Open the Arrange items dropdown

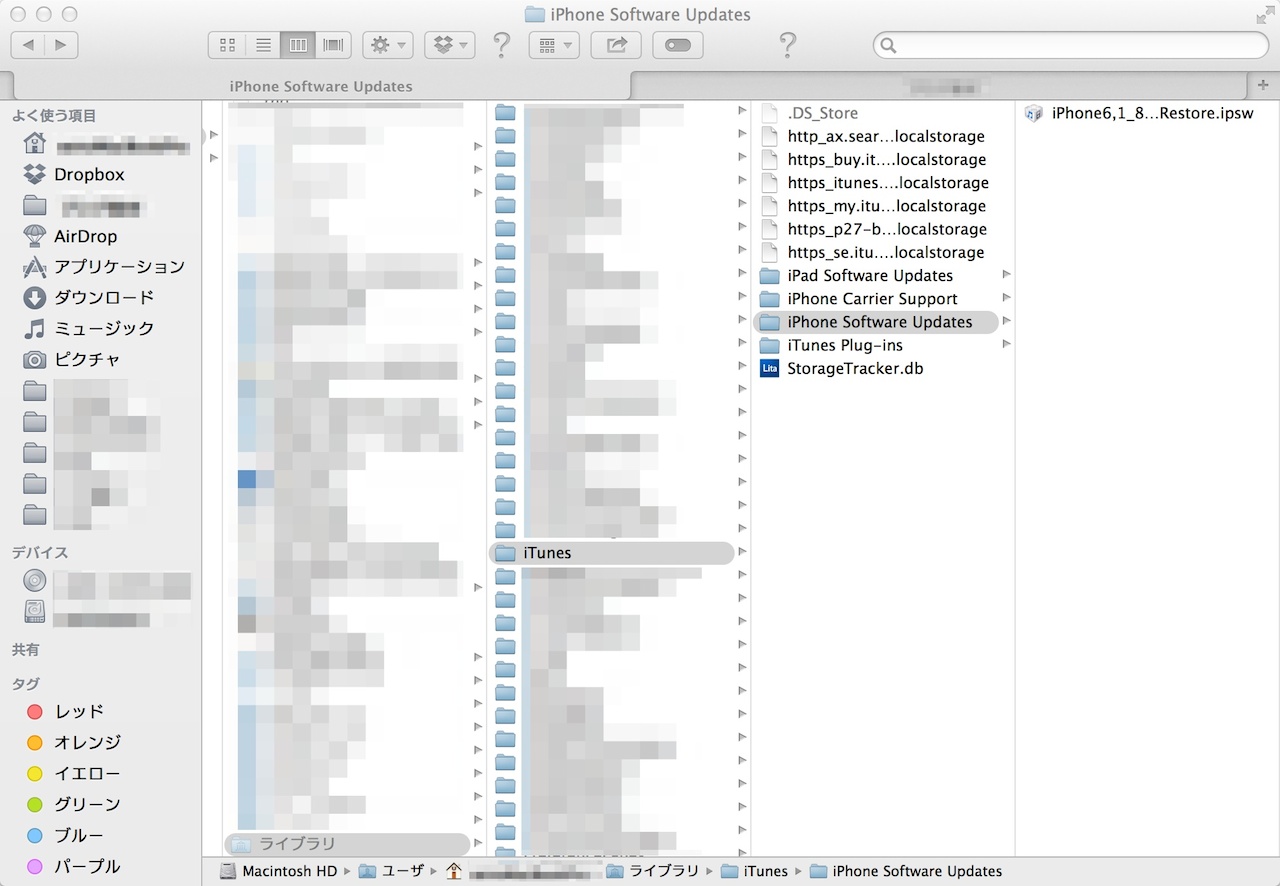(554, 45)
